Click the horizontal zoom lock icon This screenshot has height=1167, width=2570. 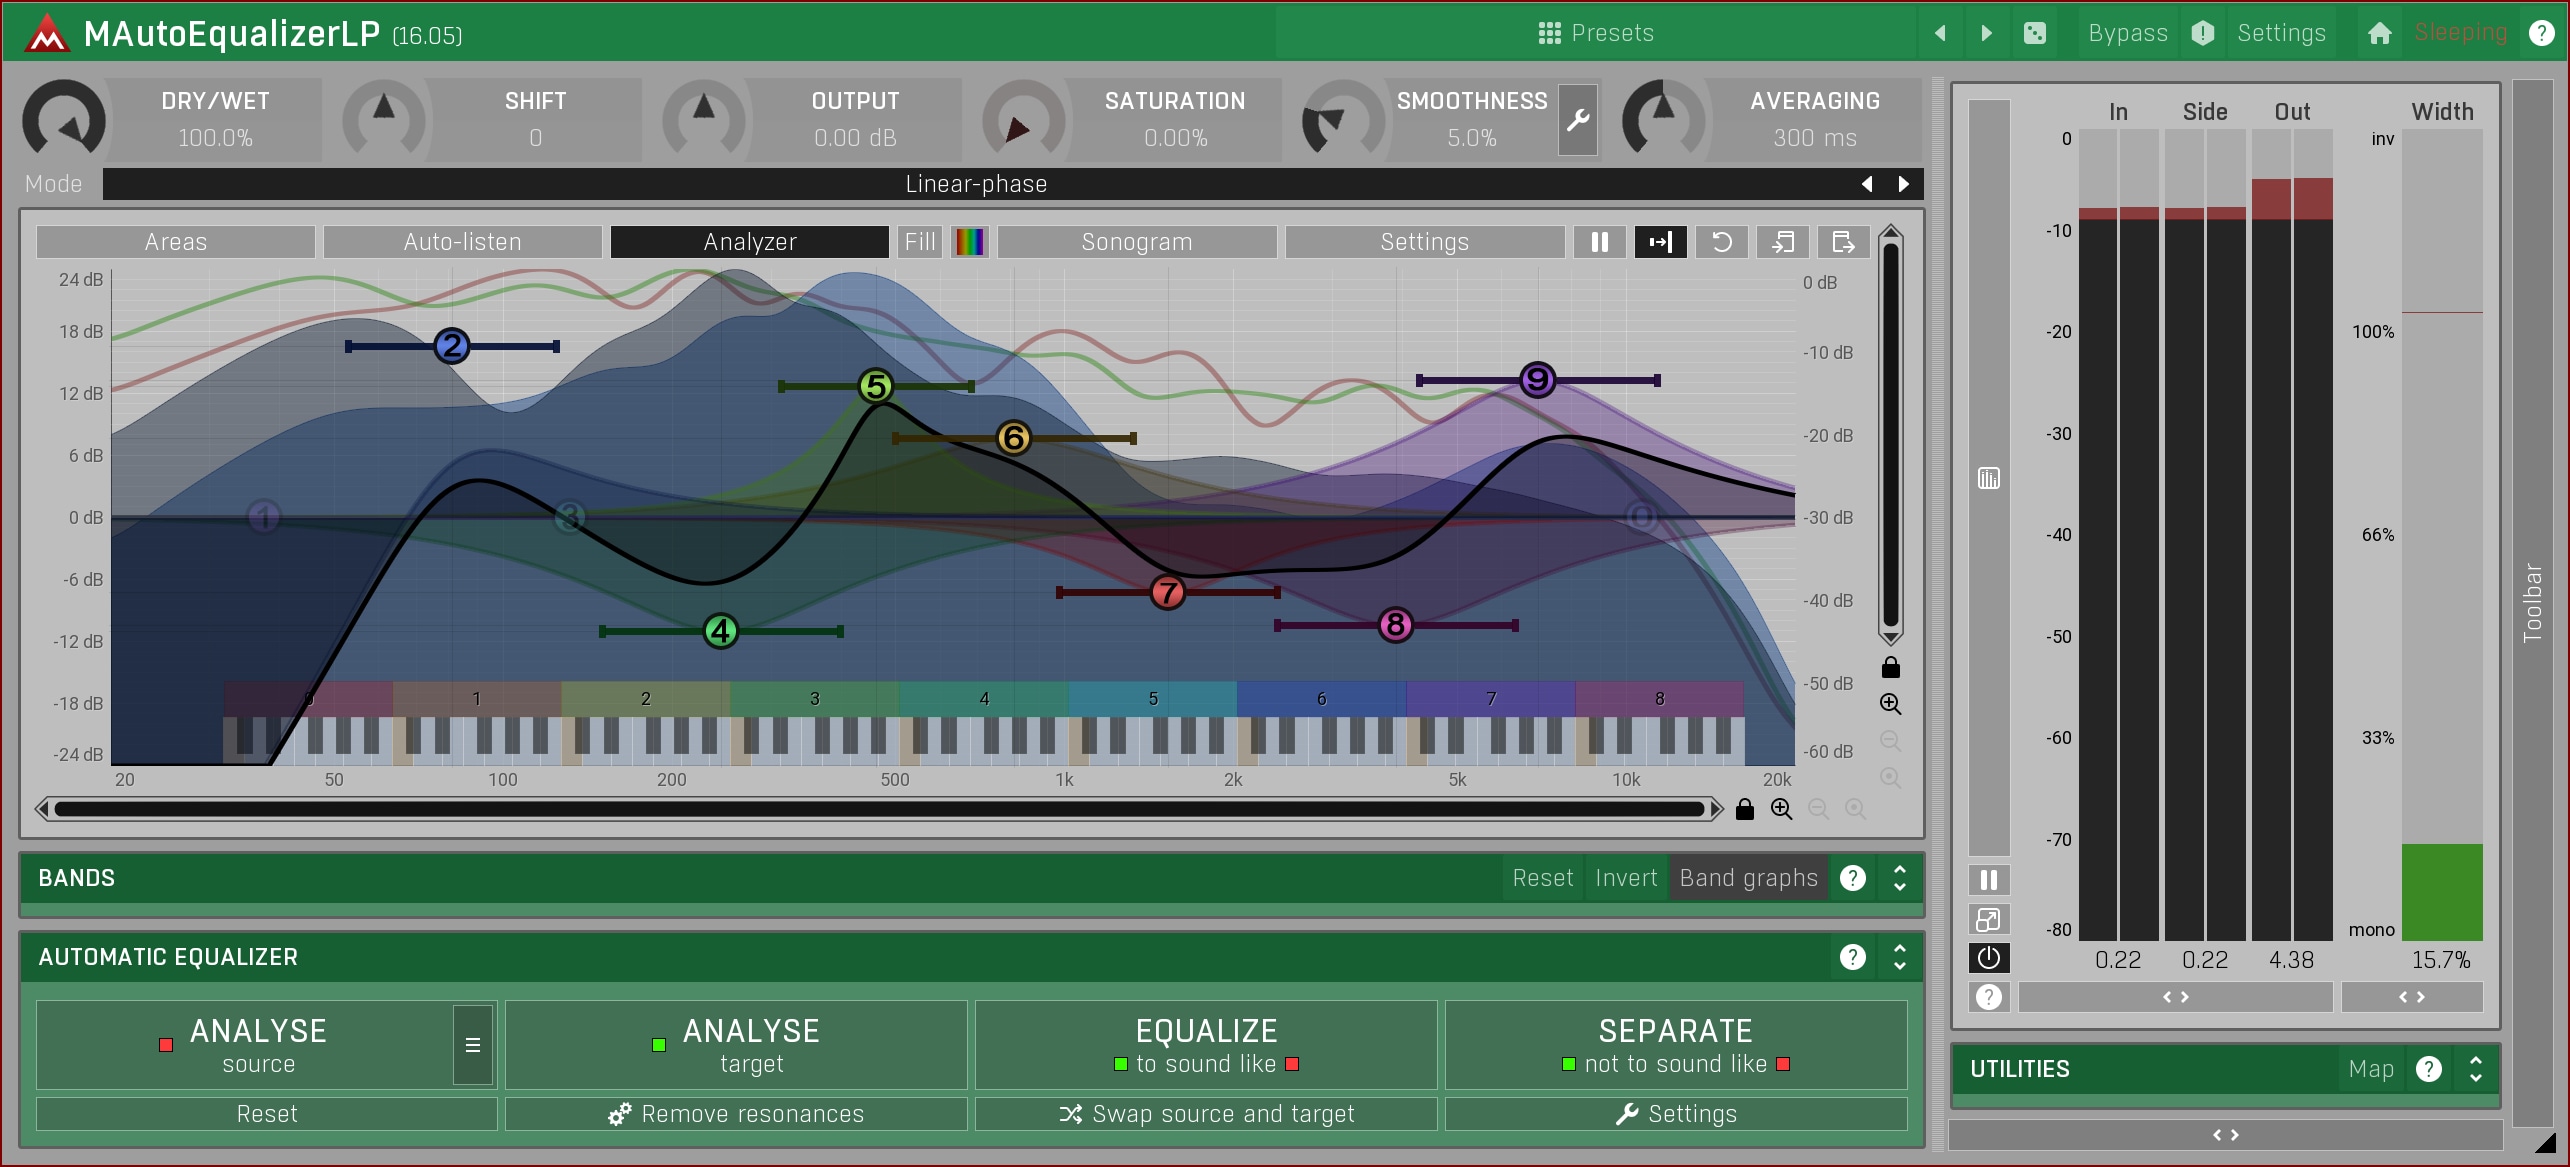pyautogui.click(x=1745, y=809)
